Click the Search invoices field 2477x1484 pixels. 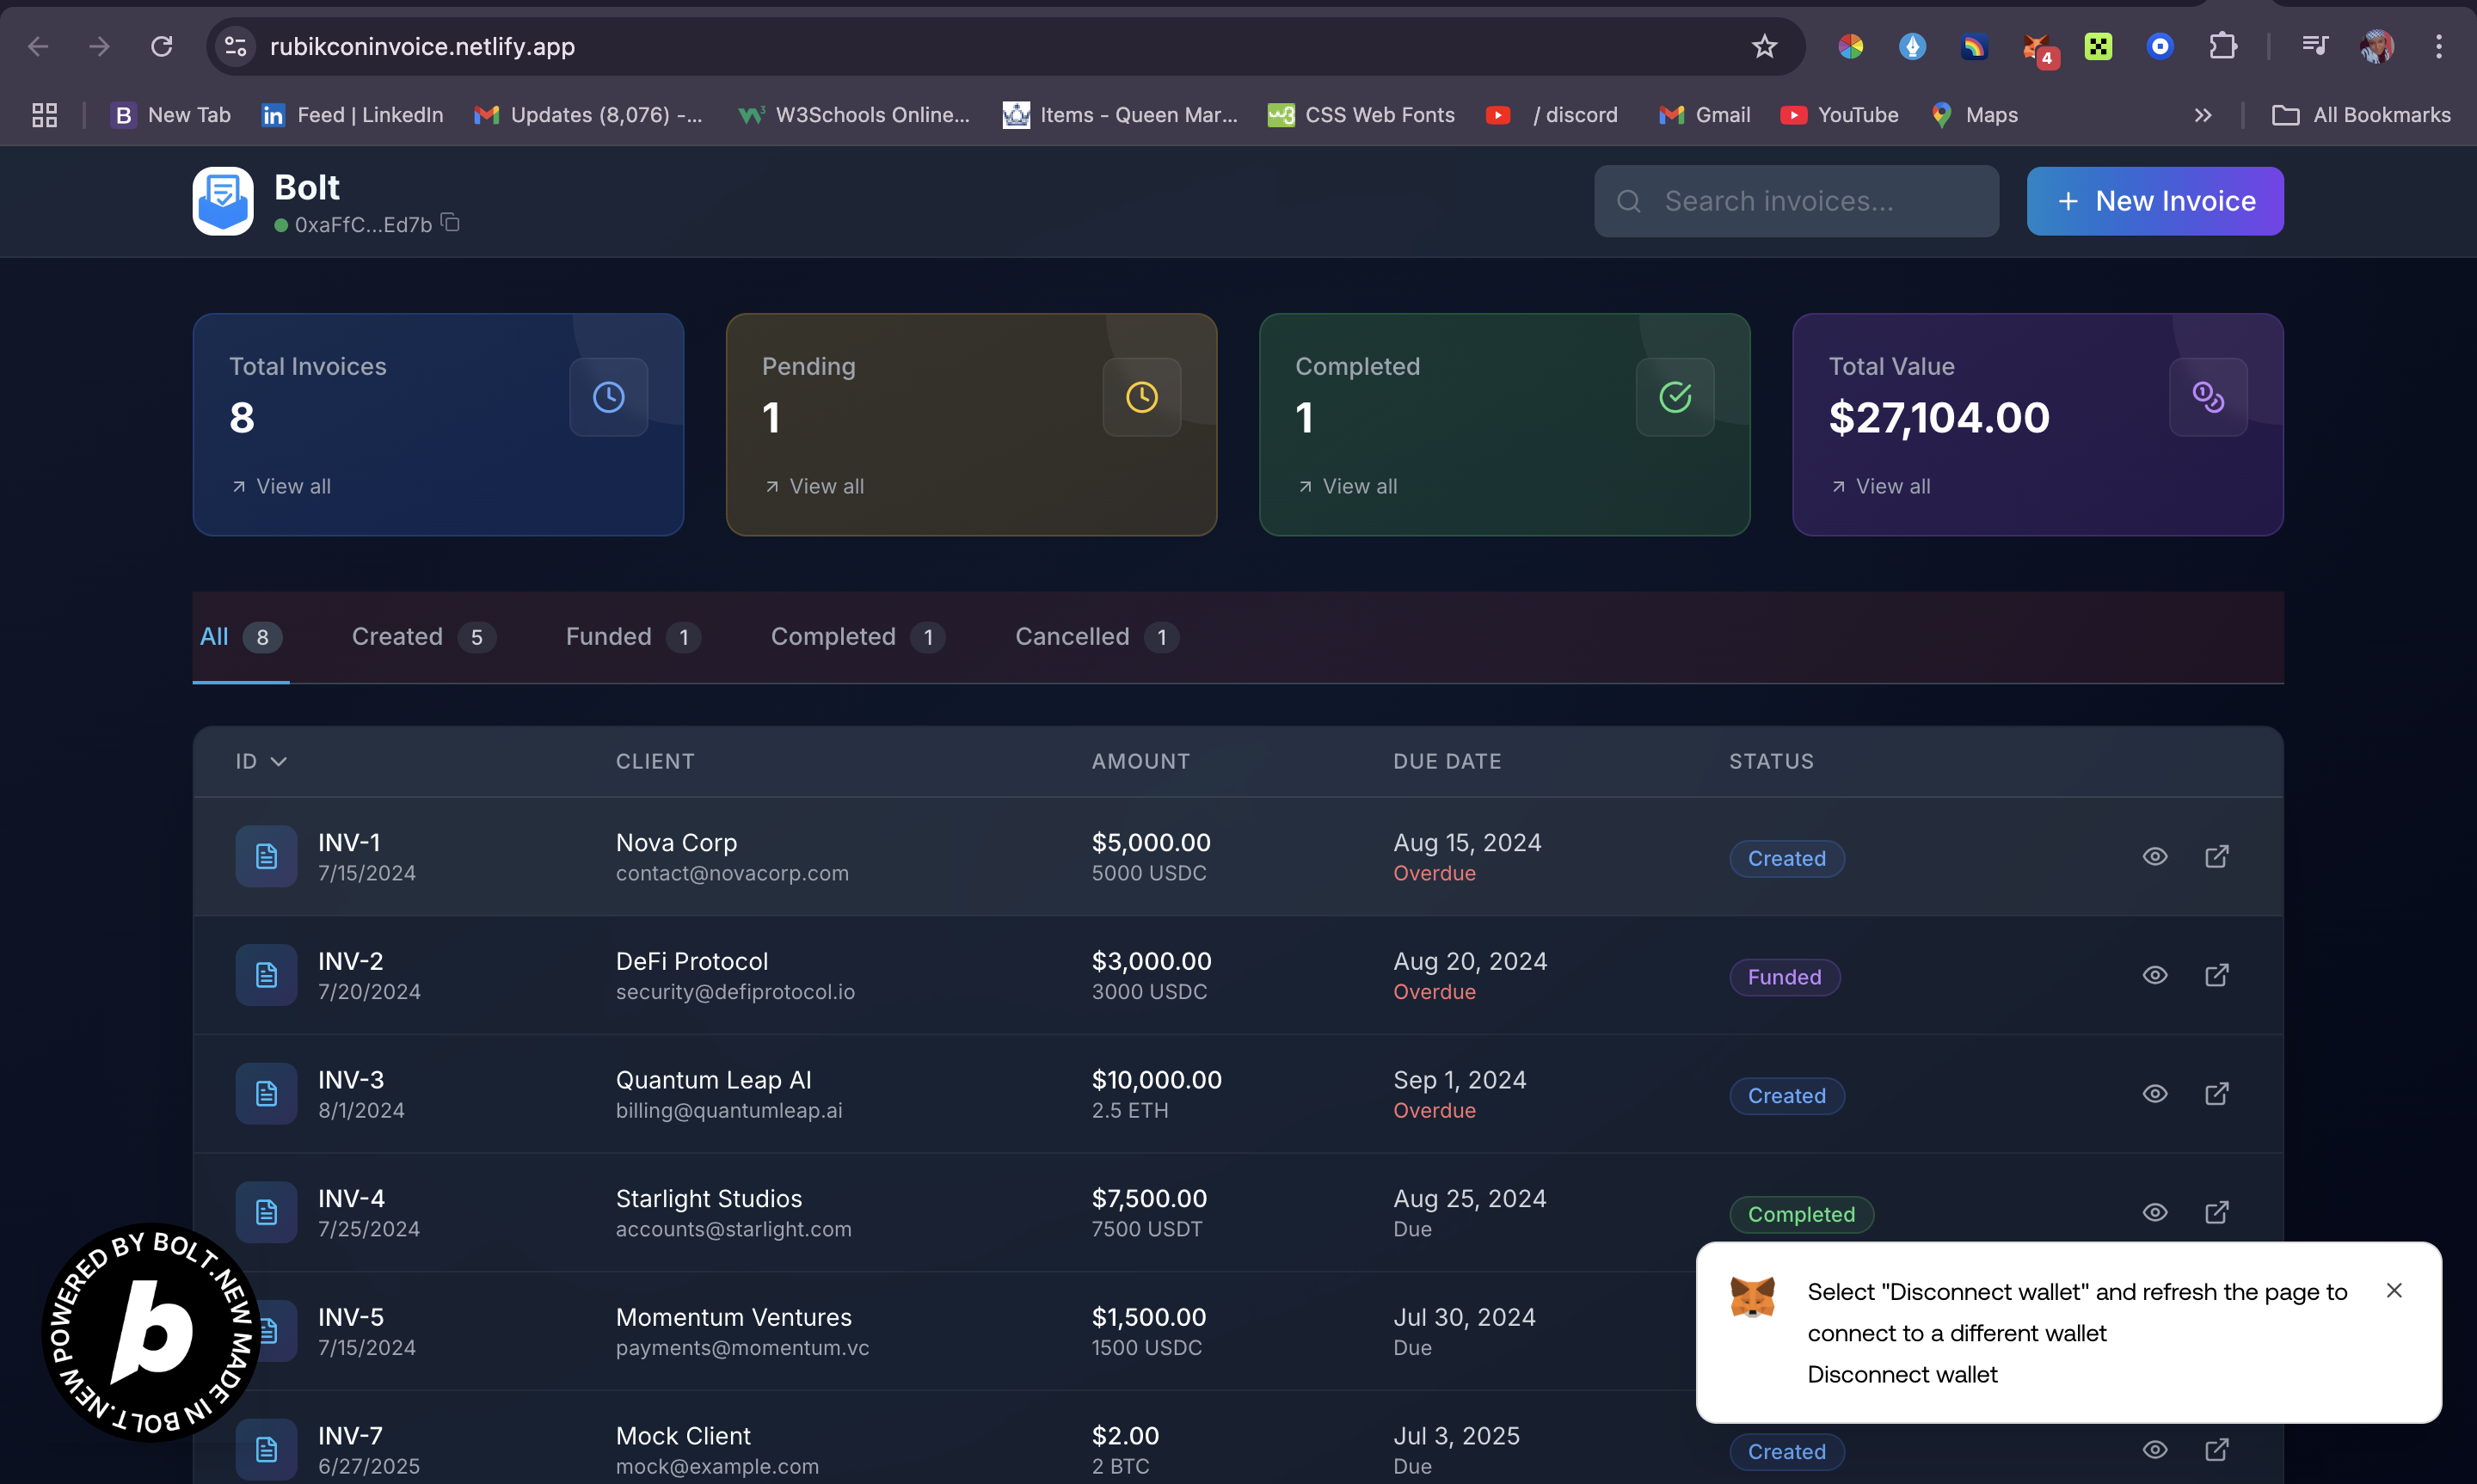1796,201
